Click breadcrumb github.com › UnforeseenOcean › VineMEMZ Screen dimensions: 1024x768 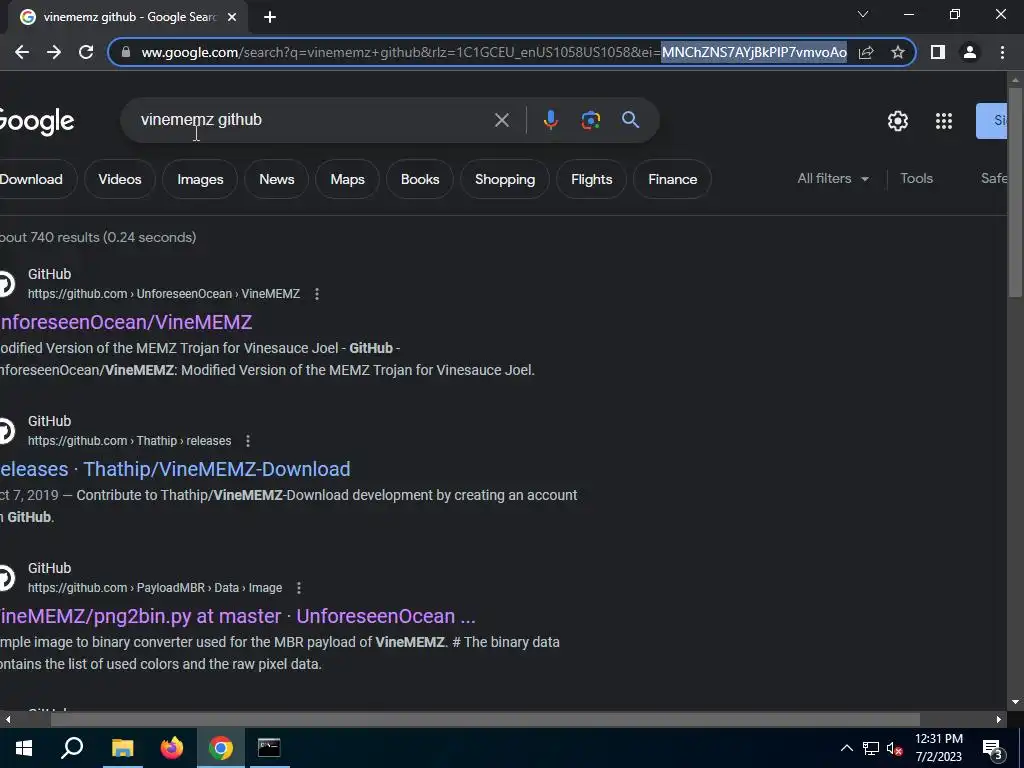coord(164,294)
